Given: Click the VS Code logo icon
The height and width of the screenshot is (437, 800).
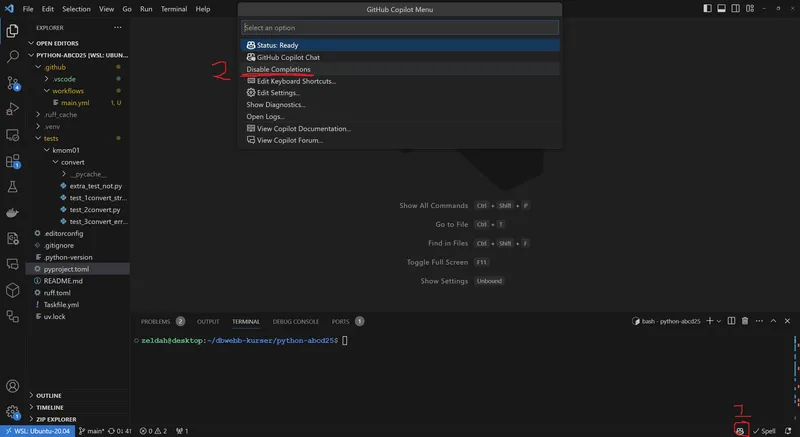Looking at the screenshot, I should click(x=9, y=9).
